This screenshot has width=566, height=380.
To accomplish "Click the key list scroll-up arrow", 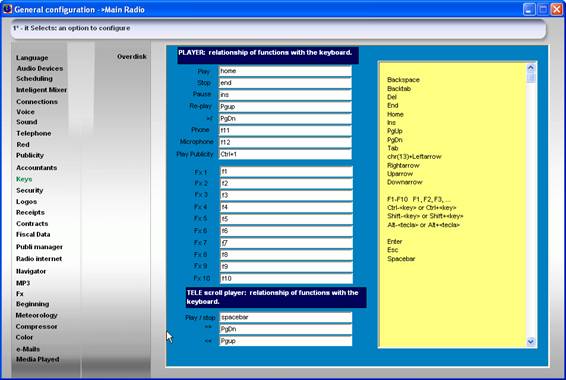I will pos(531,67).
